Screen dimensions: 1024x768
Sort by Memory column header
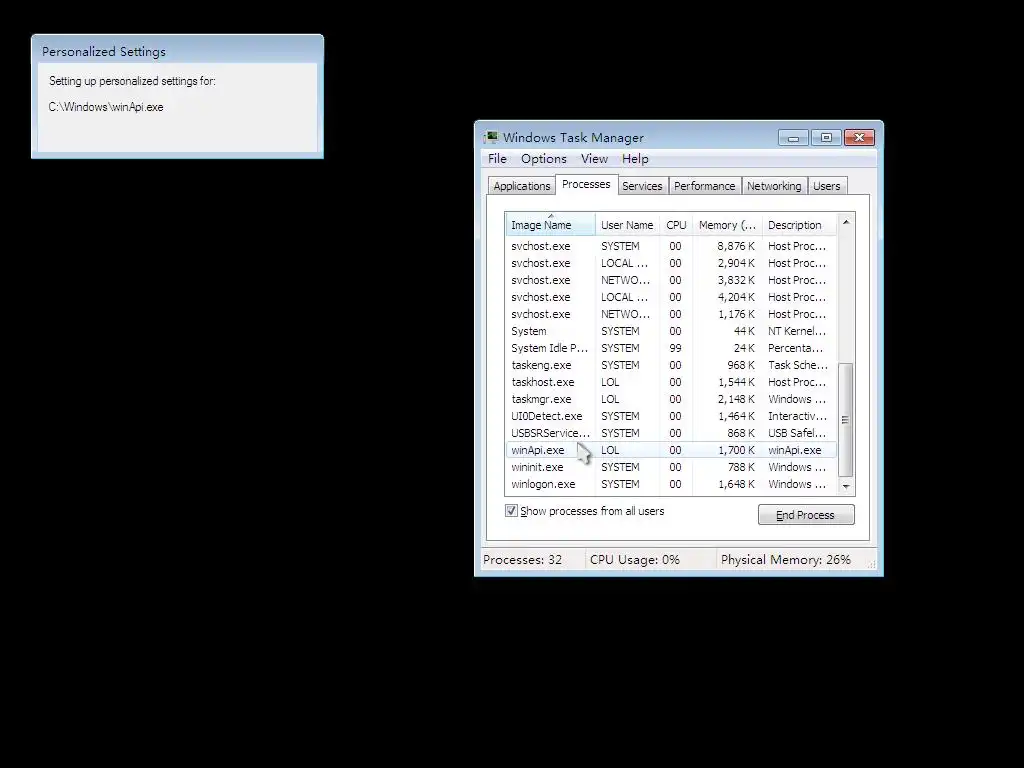[x=727, y=225]
